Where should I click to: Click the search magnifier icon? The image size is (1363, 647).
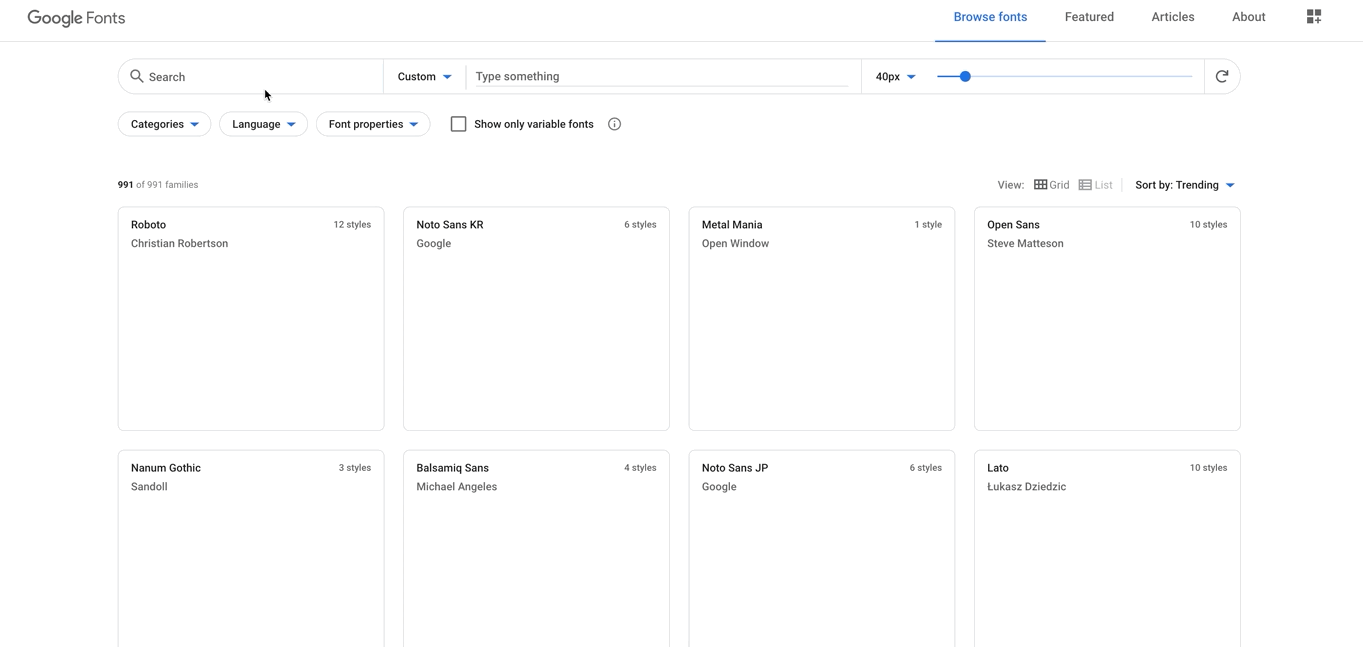click(x=136, y=76)
